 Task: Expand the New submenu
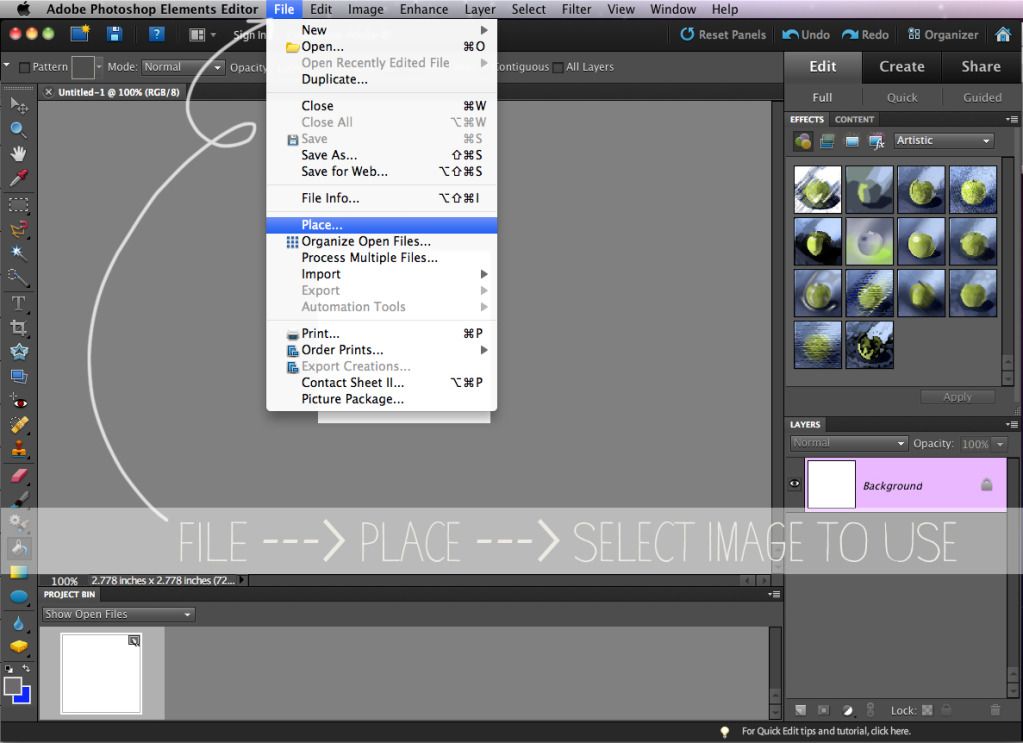click(x=382, y=30)
